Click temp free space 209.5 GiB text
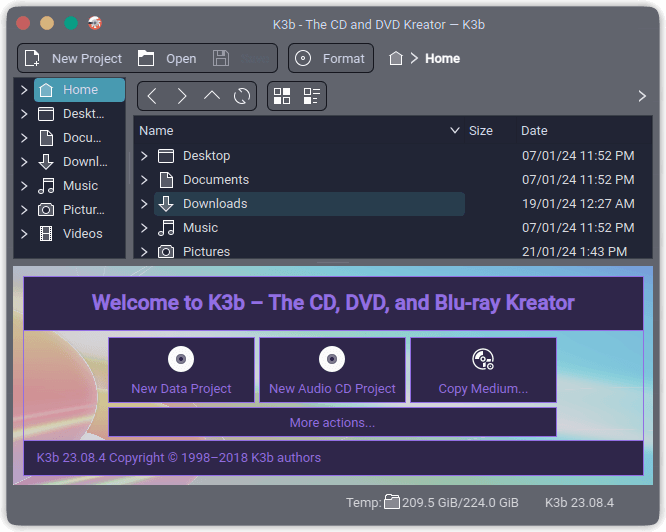The image size is (666, 532). pos(460,503)
